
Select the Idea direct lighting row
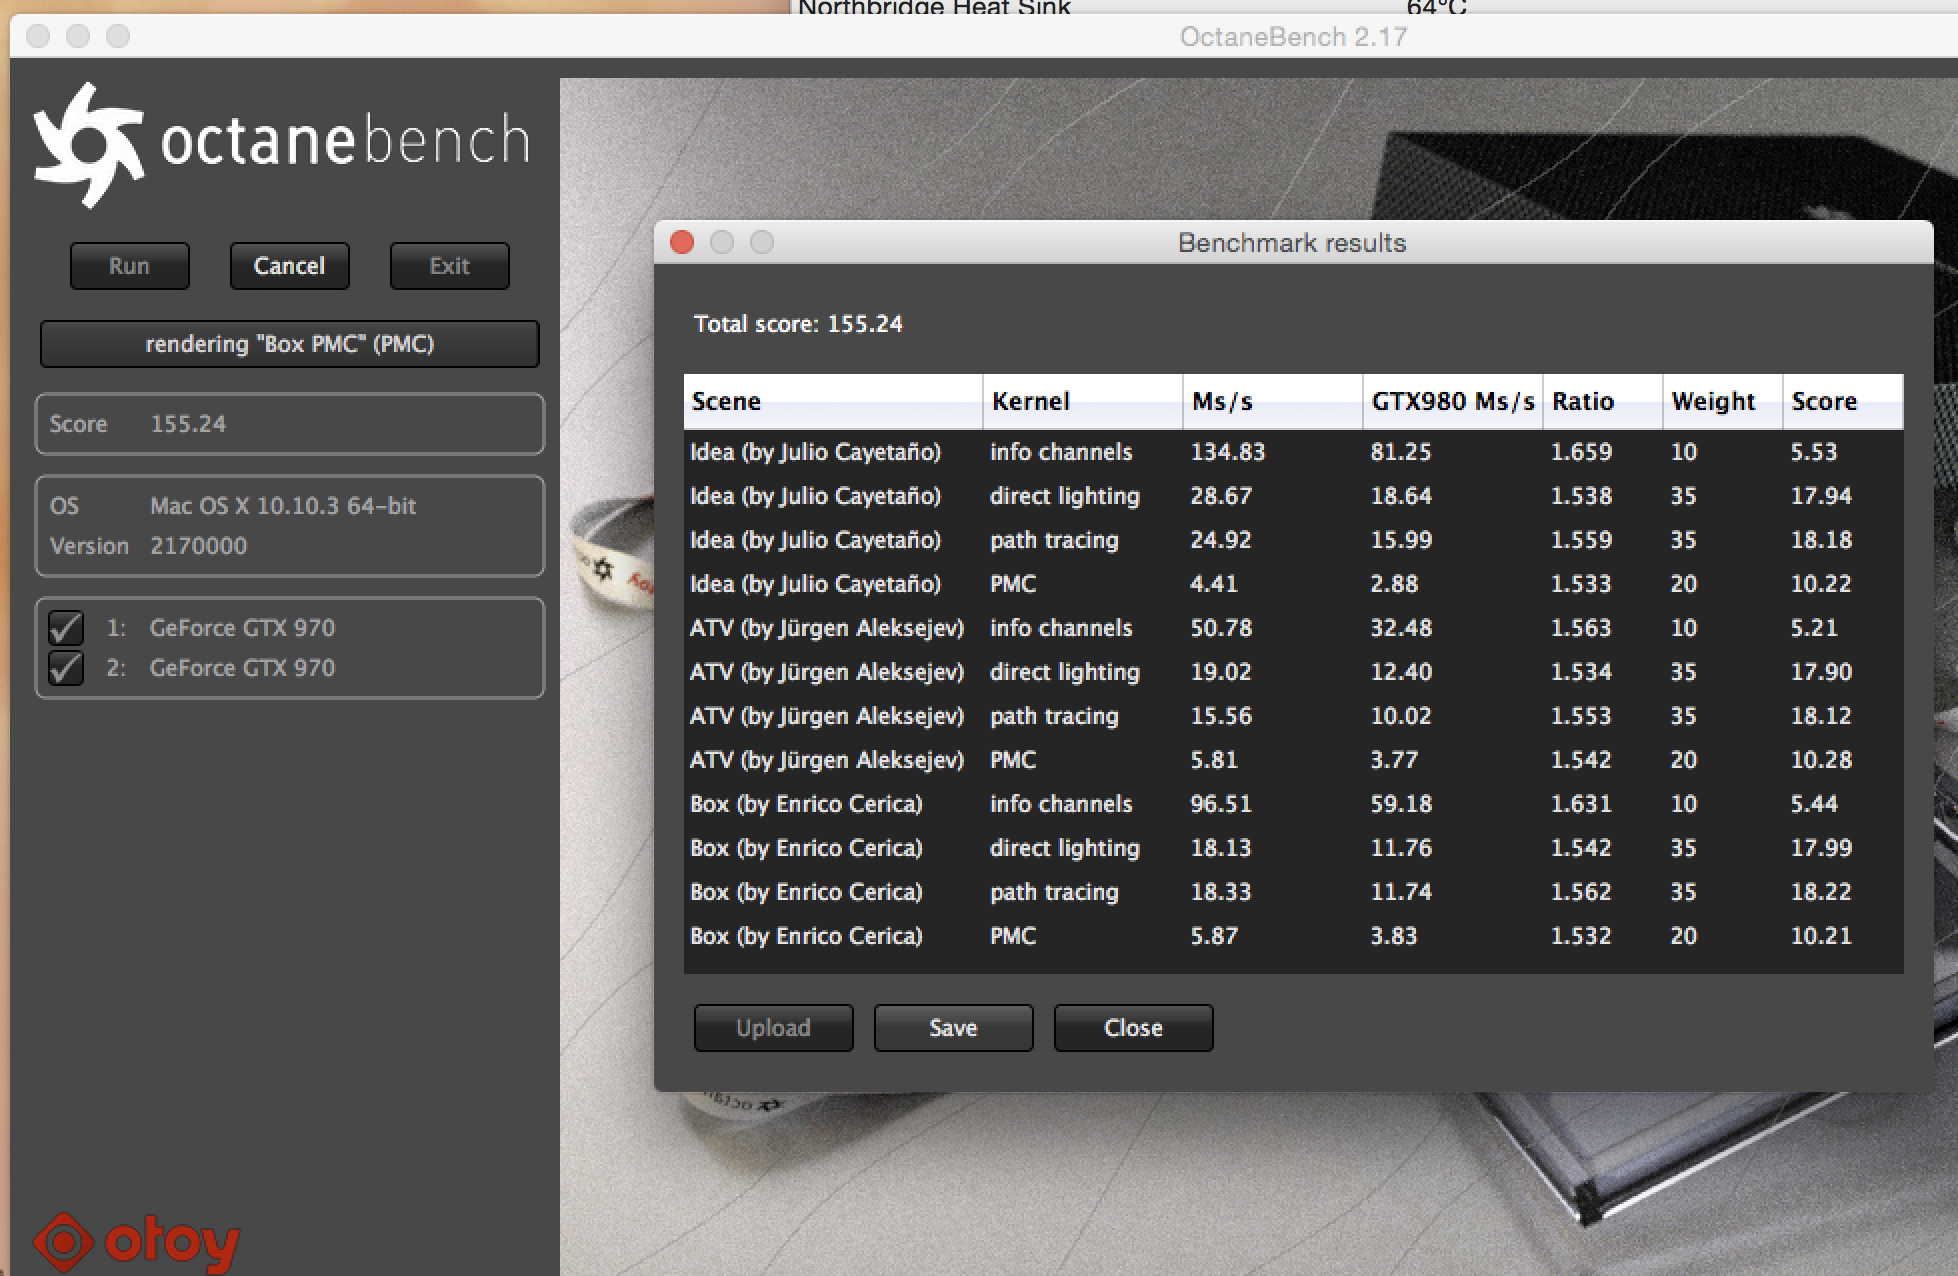click(x=1293, y=496)
